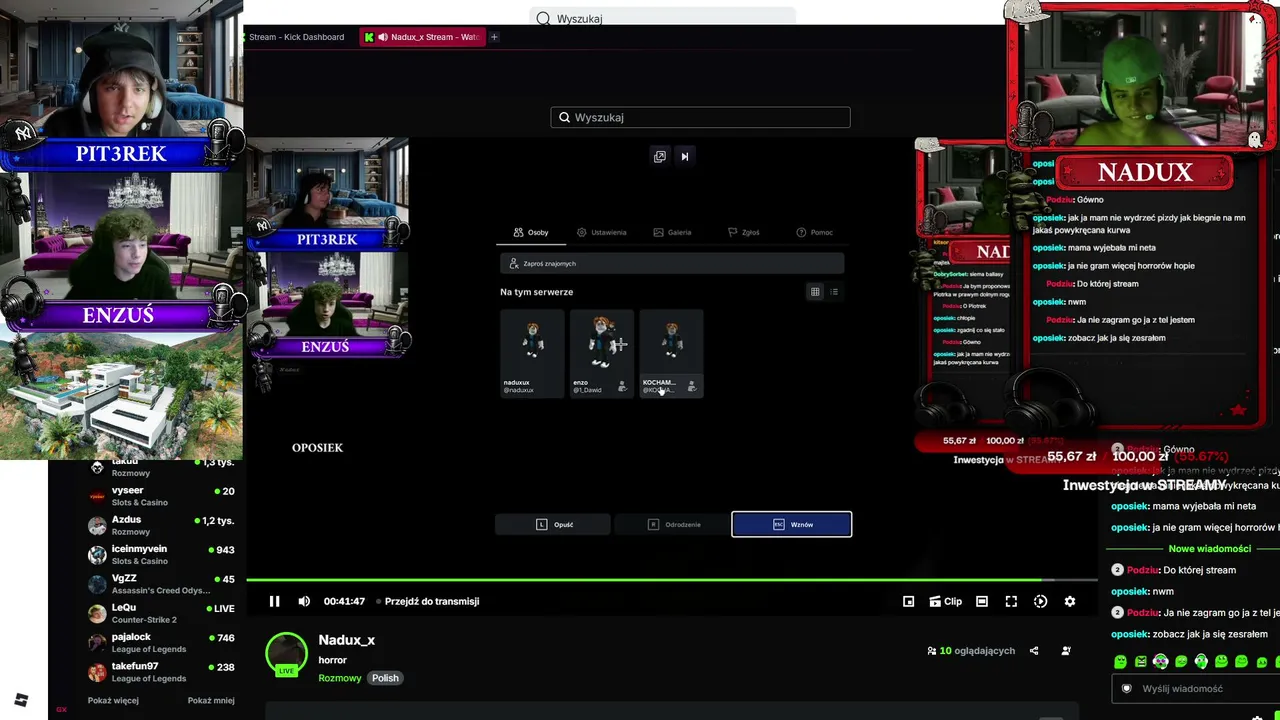
Task: Insert the green emote wearing headphones
Action: 1201,662
